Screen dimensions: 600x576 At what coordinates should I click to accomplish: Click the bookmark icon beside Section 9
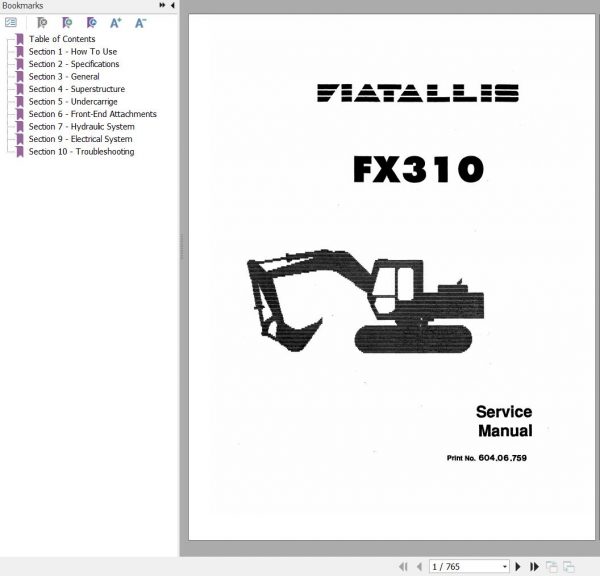pyautogui.click(x=20, y=139)
